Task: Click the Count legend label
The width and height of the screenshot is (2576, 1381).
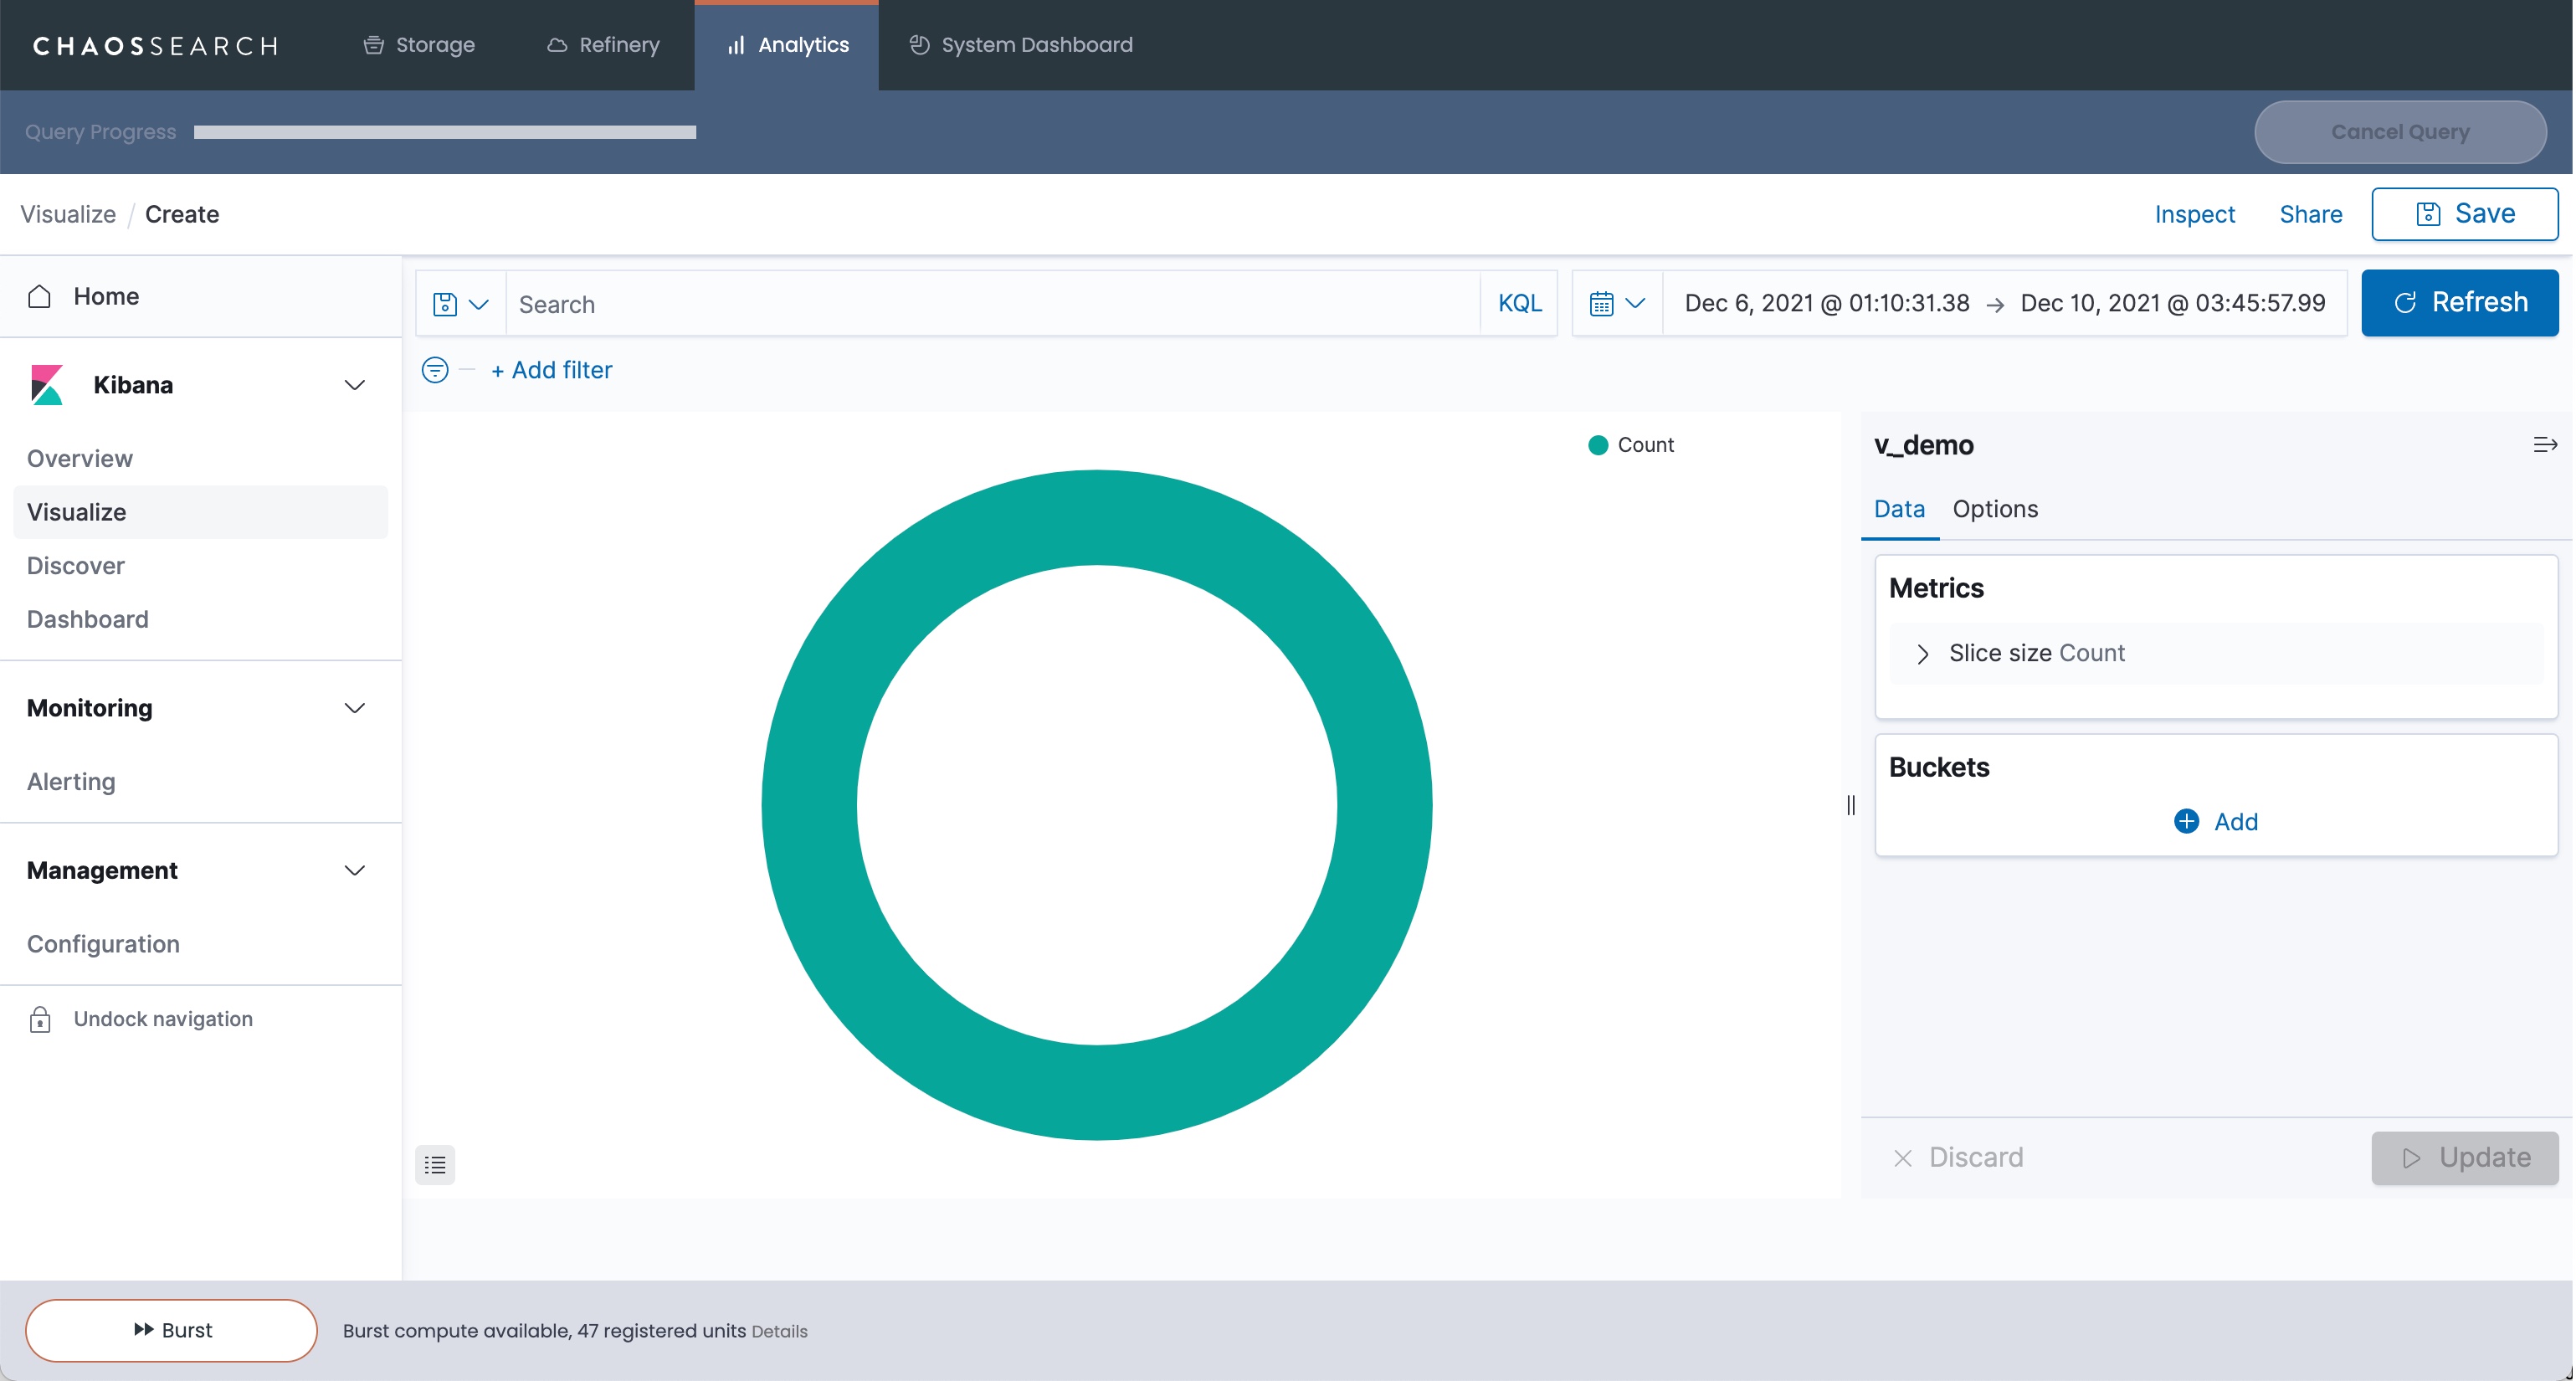Action: coord(1646,445)
